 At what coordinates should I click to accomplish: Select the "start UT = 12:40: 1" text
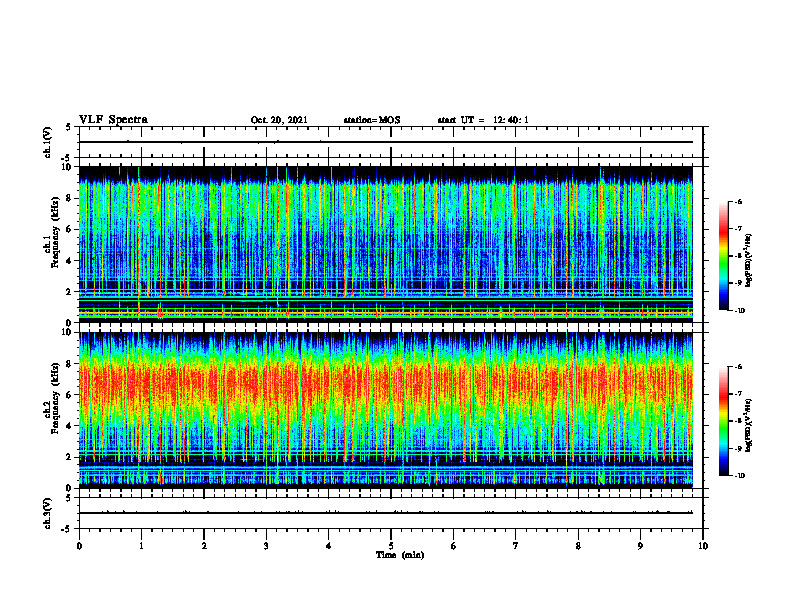click(x=483, y=120)
